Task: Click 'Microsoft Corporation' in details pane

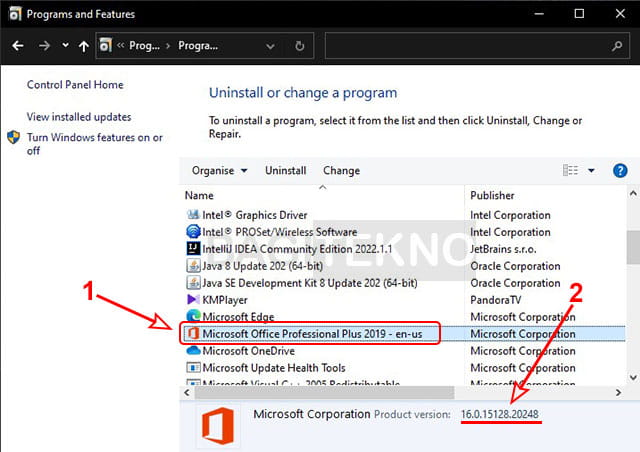Action: (x=312, y=414)
